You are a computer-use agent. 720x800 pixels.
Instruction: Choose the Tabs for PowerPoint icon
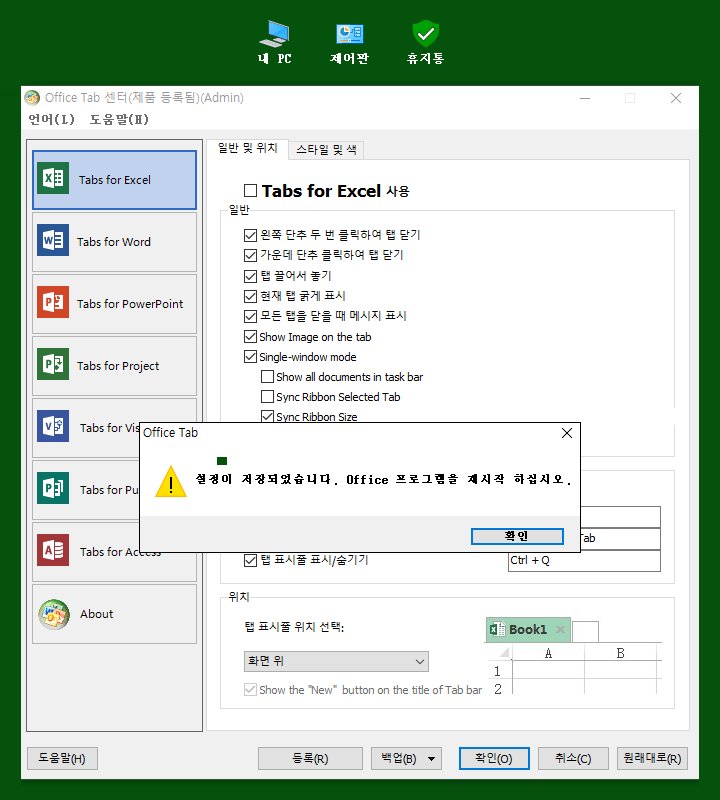pos(53,302)
